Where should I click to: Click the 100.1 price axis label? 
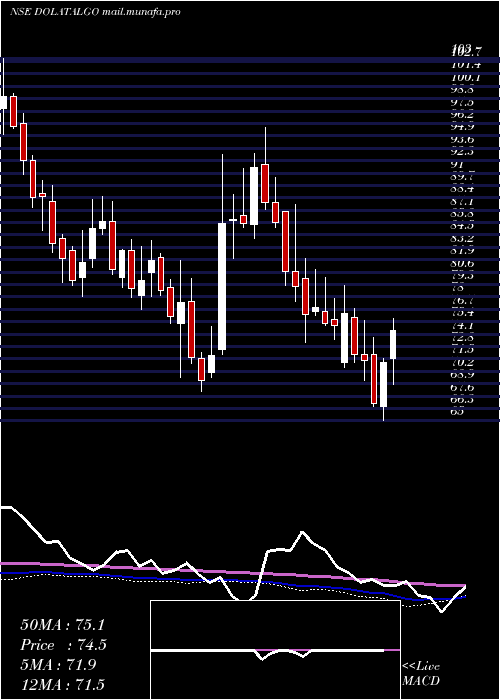coord(466,78)
